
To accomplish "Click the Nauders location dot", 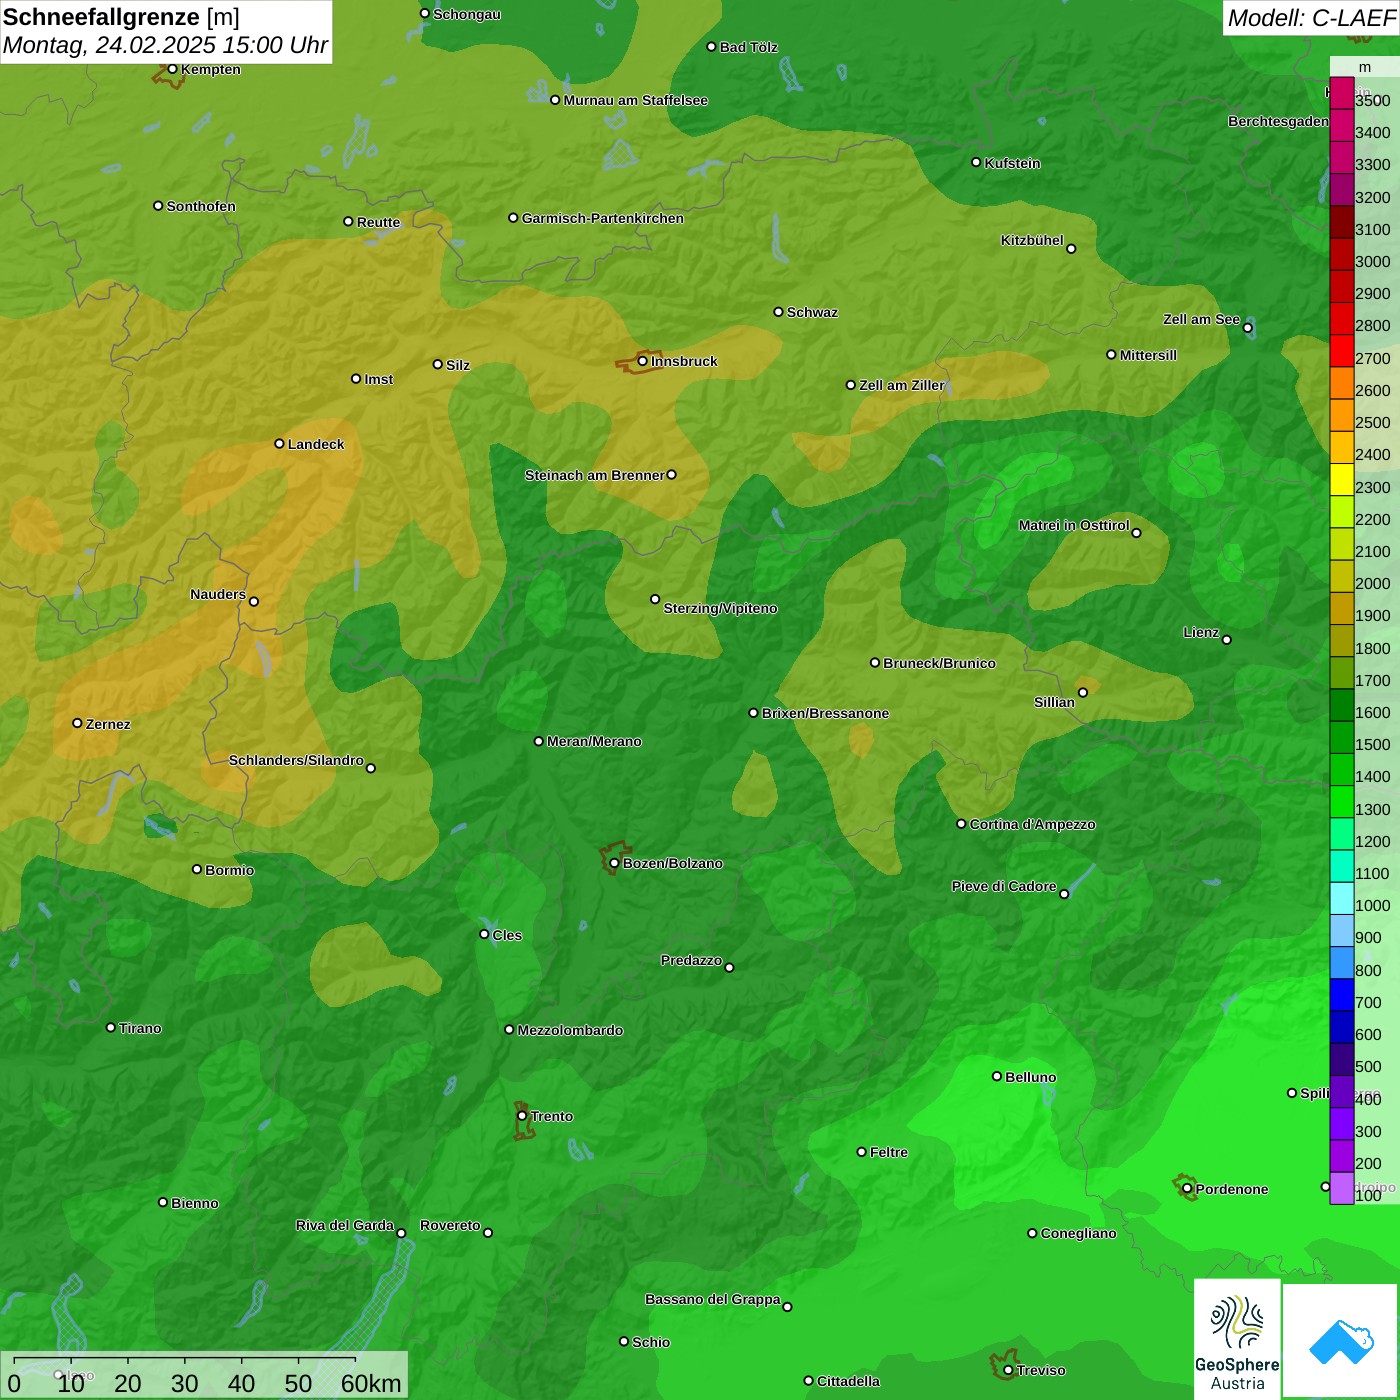I will pyautogui.click(x=254, y=601).
